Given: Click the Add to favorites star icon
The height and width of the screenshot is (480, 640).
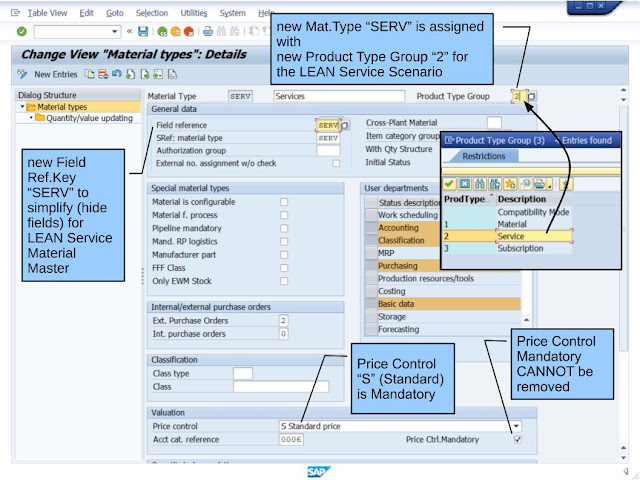Looking at the screenshot, I should [x=510, y=184].
